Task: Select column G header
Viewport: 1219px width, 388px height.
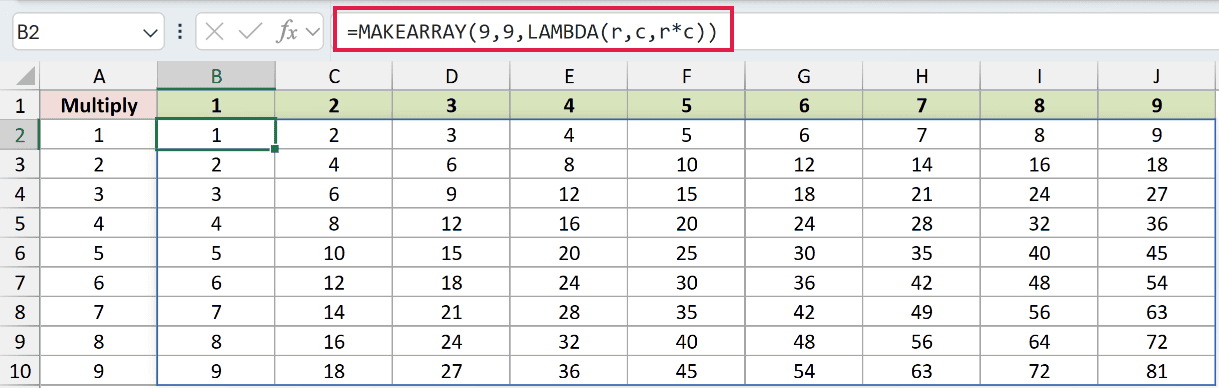Action: click(x=804, y=76)
